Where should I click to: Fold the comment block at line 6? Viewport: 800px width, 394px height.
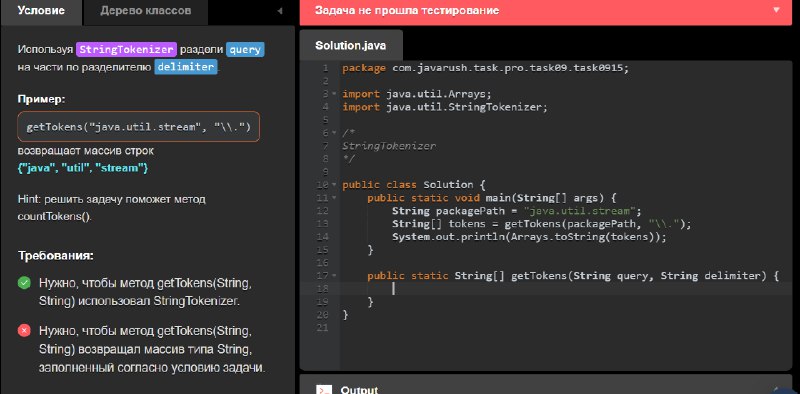334,133
